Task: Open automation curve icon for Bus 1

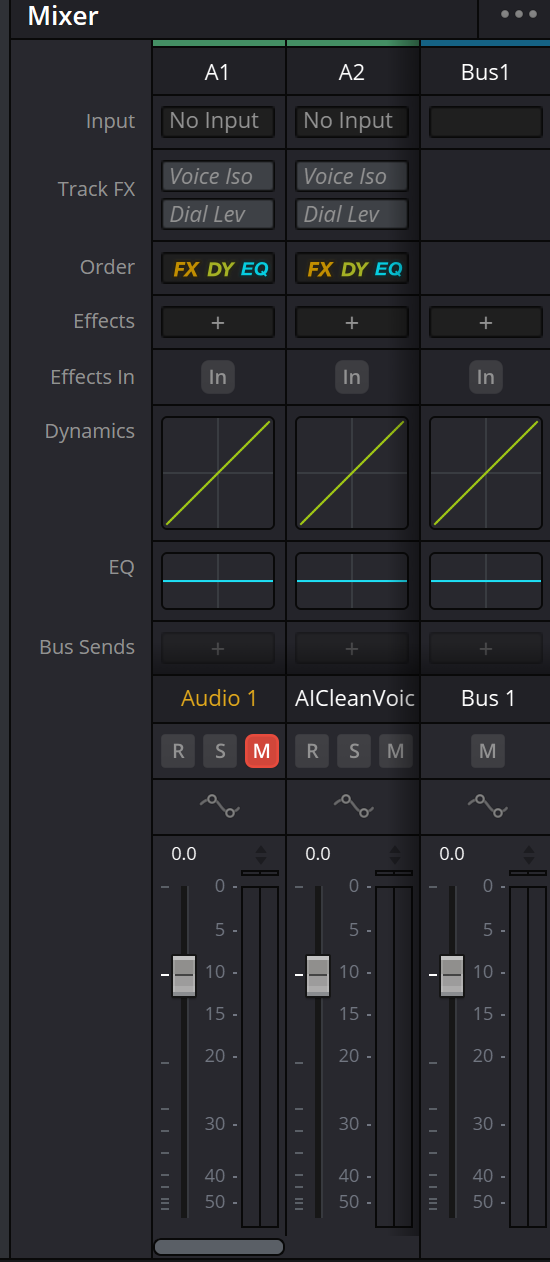Action: (x=486, y=806)
